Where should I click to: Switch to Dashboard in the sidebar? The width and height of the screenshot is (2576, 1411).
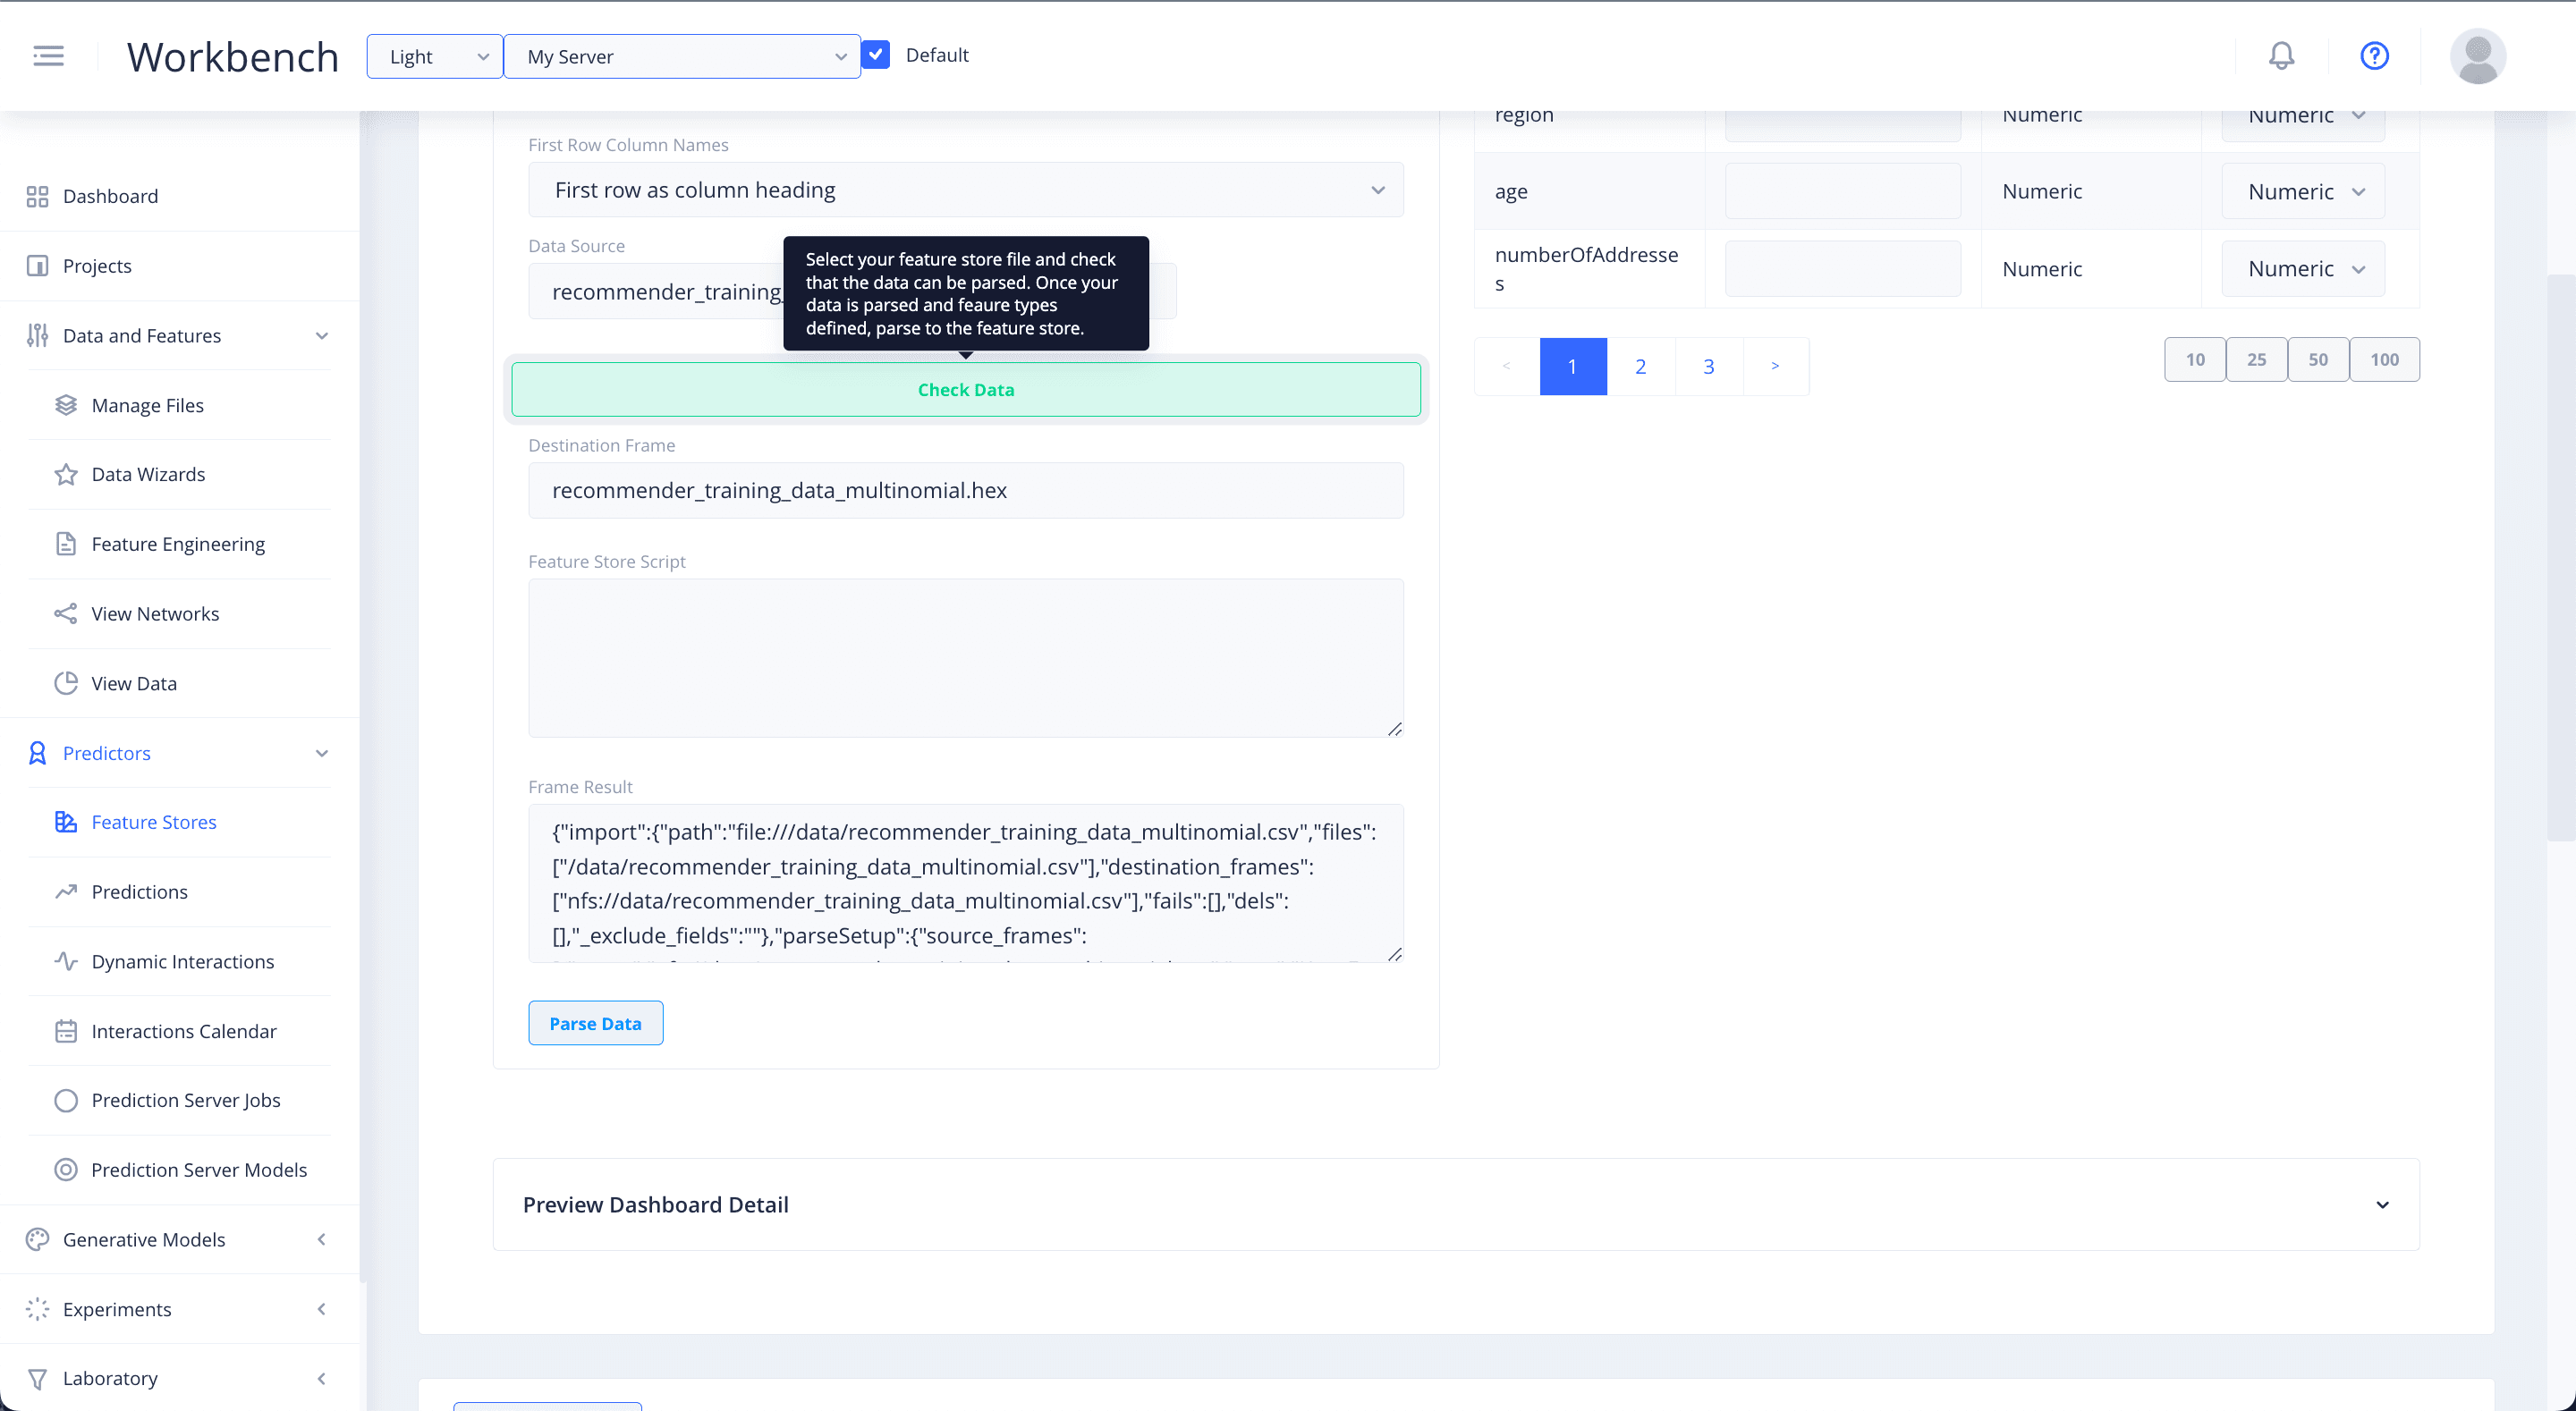tap(110, 196)
